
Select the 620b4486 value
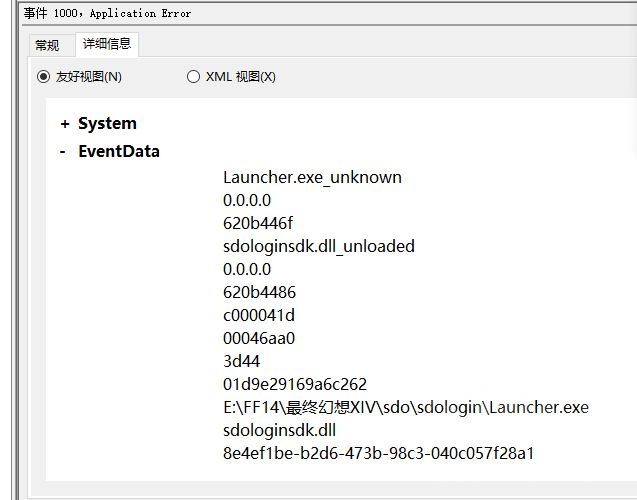(259, 292)
